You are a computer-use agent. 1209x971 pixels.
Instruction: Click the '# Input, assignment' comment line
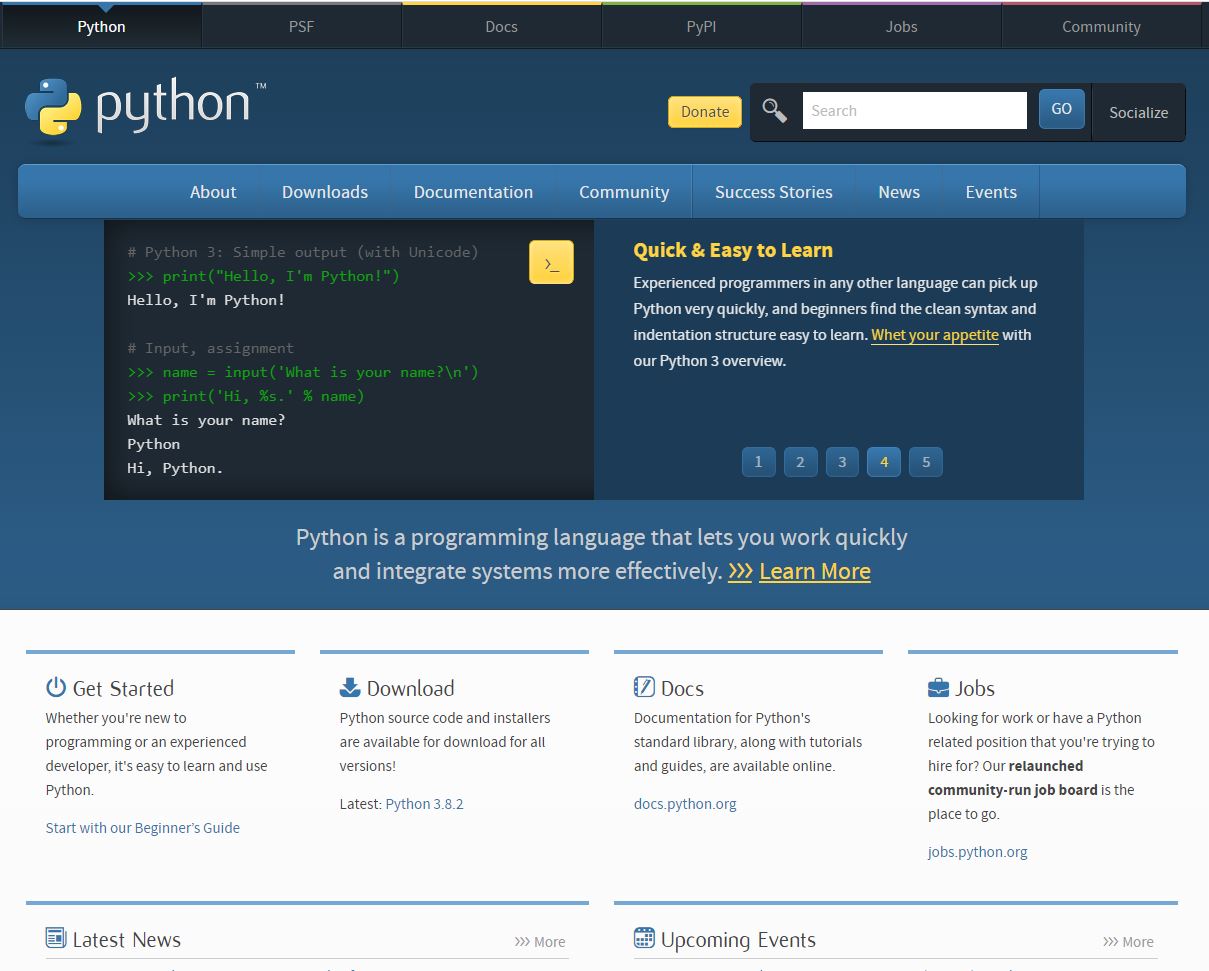[210, 348]
